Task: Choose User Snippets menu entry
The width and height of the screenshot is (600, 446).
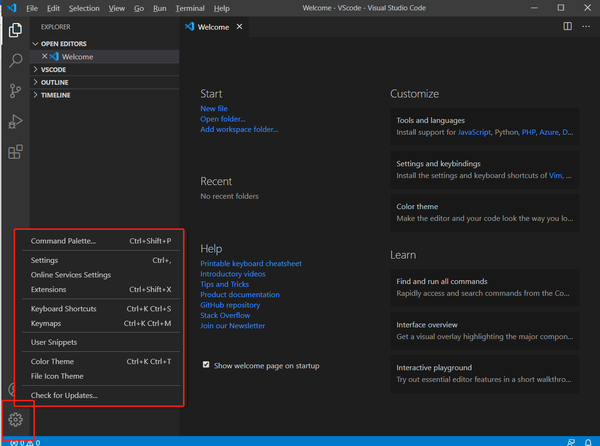Action: point(101,342)
